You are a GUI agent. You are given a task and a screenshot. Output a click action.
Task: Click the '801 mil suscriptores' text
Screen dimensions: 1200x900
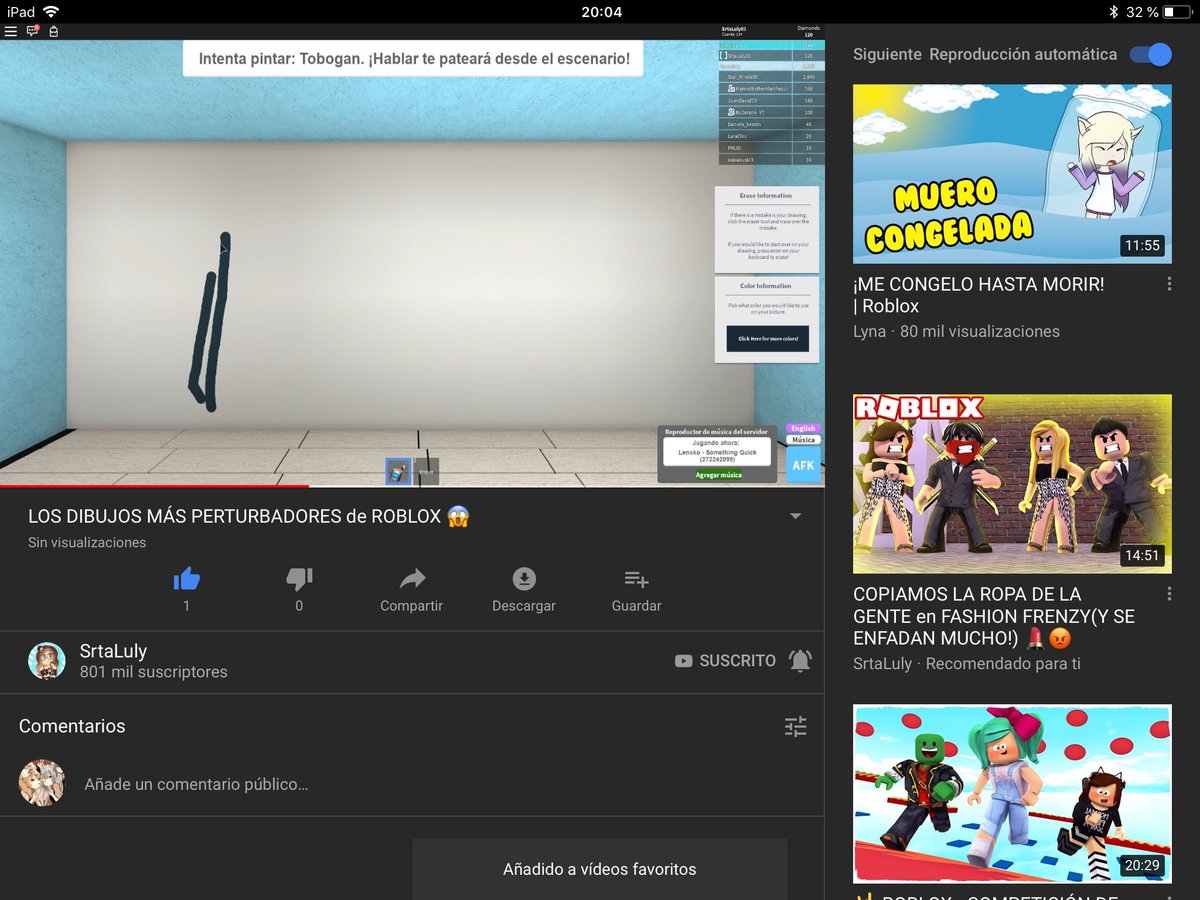click(x=154, y=672)
